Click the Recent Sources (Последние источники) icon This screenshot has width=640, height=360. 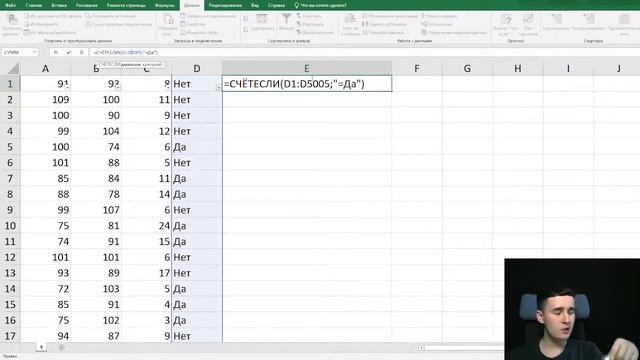89,16
